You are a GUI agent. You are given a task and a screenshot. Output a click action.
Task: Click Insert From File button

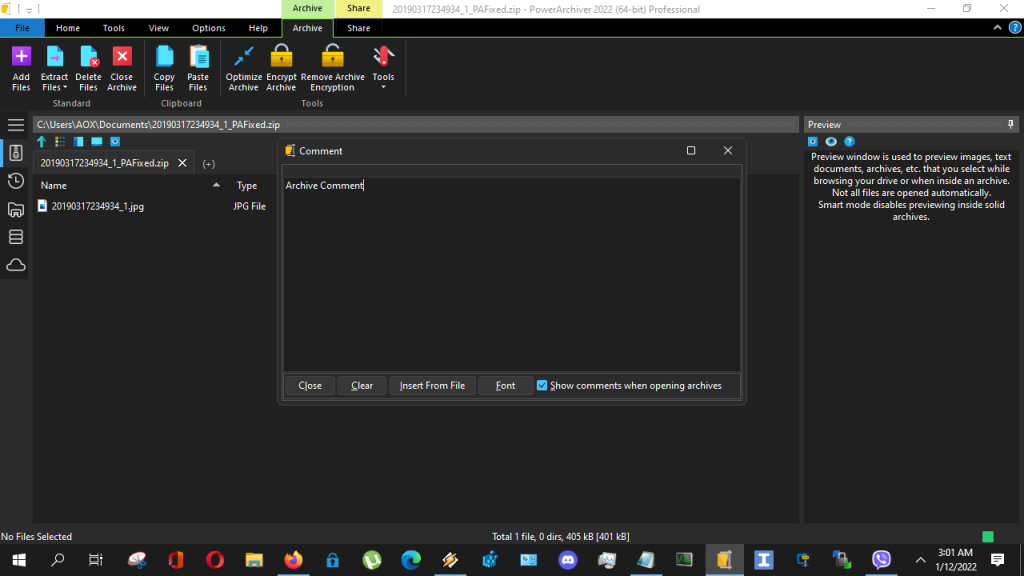pos(432,385)
